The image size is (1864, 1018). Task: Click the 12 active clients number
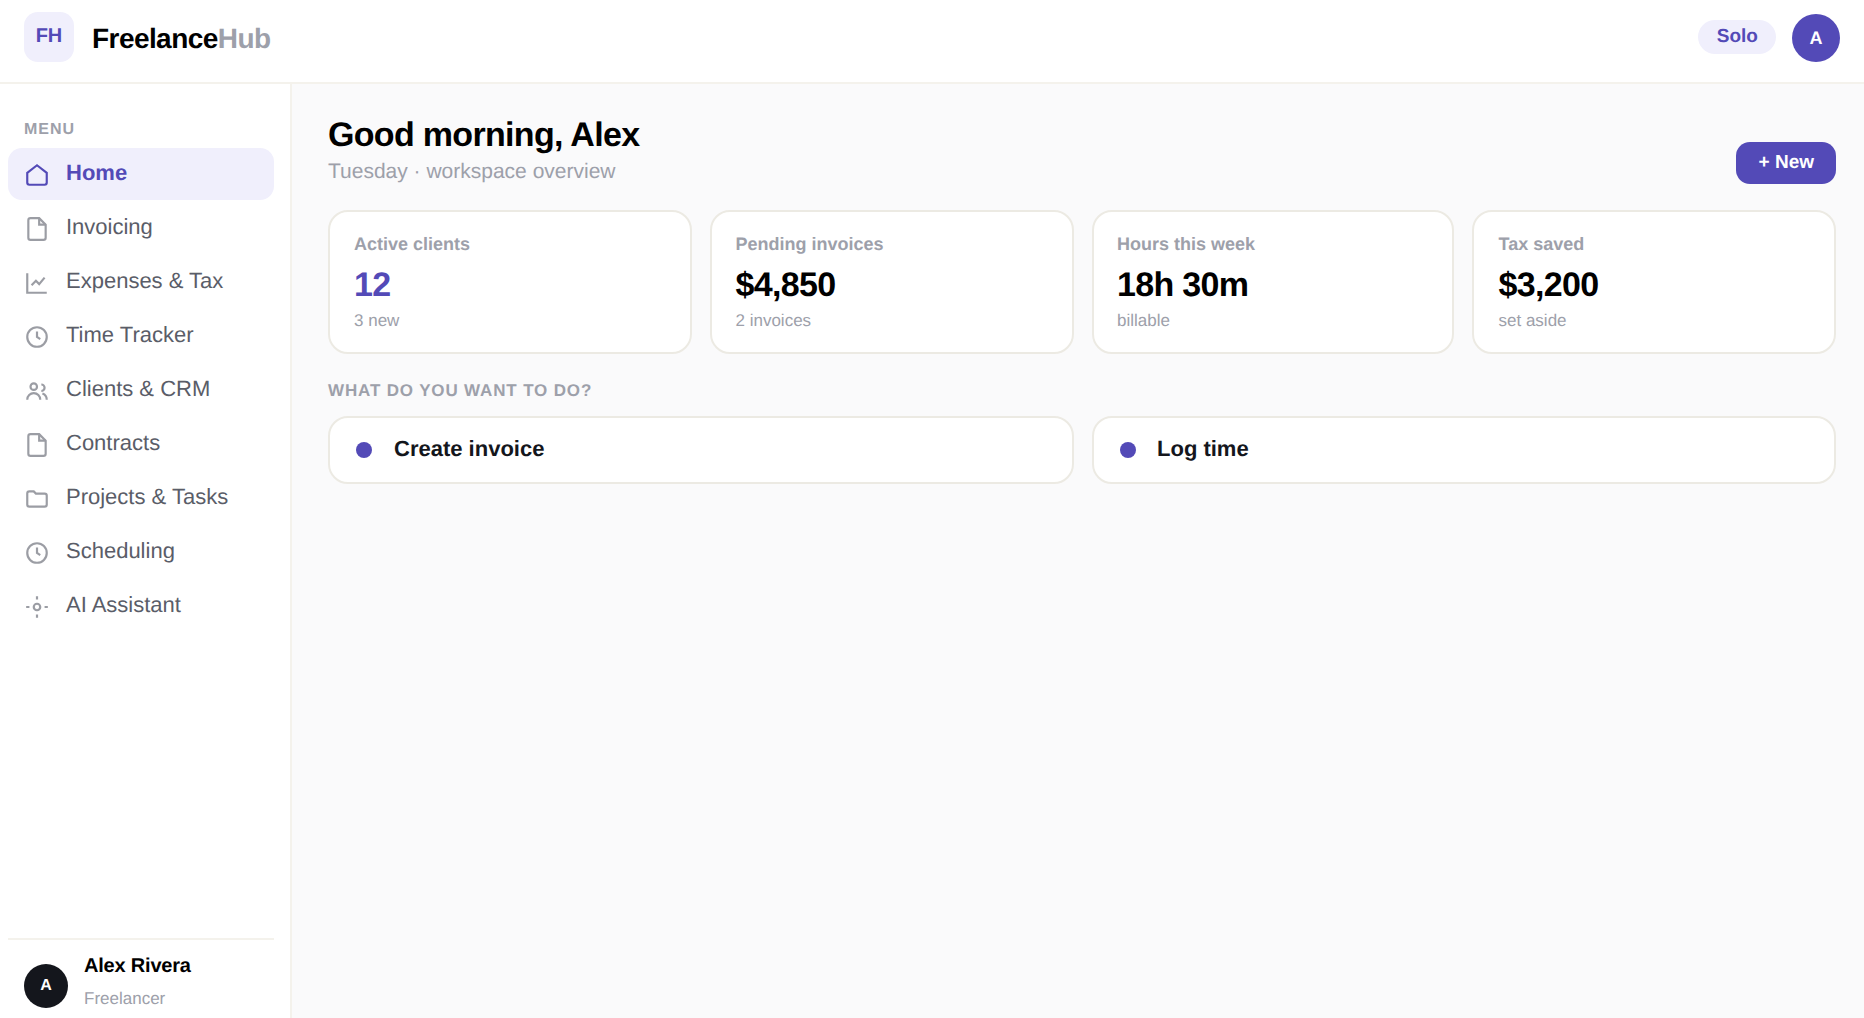(x=372, y=286)
